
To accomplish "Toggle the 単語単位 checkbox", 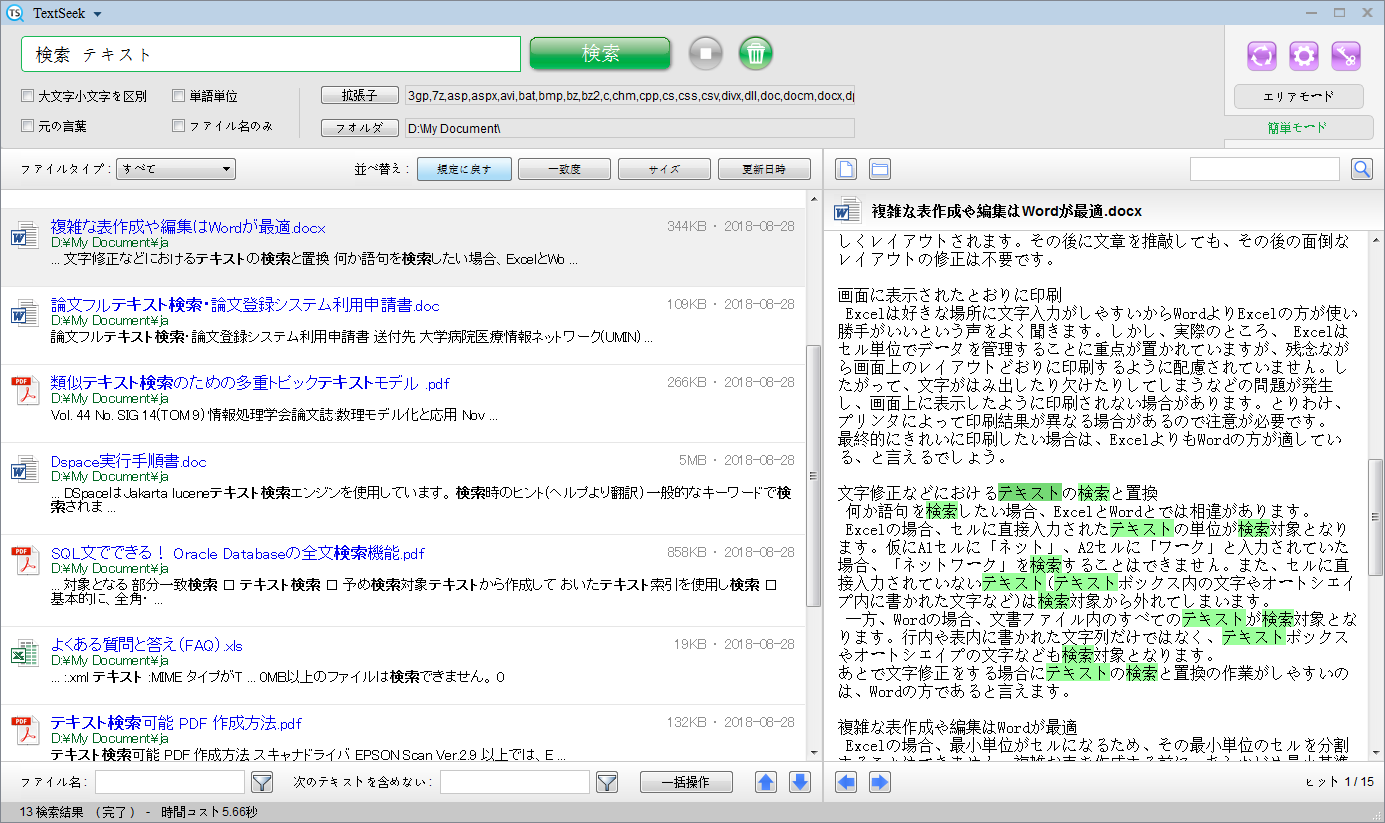I will pyautogui.click(x=179, y=97).
